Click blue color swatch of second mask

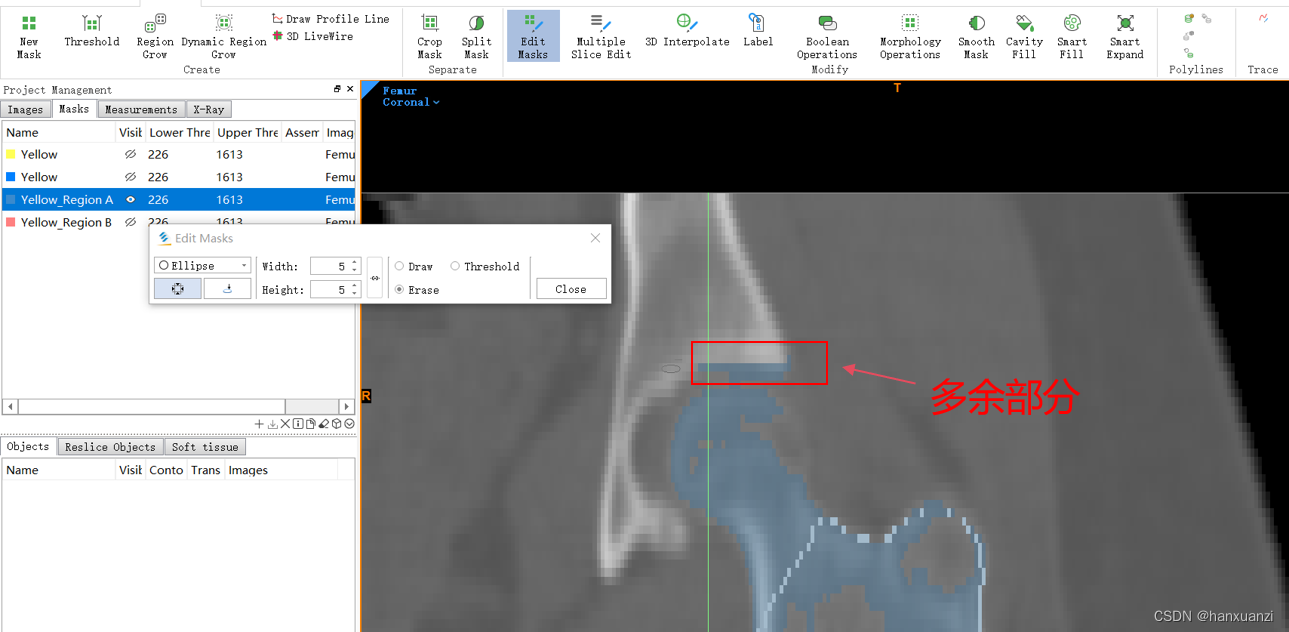point(11,177)
